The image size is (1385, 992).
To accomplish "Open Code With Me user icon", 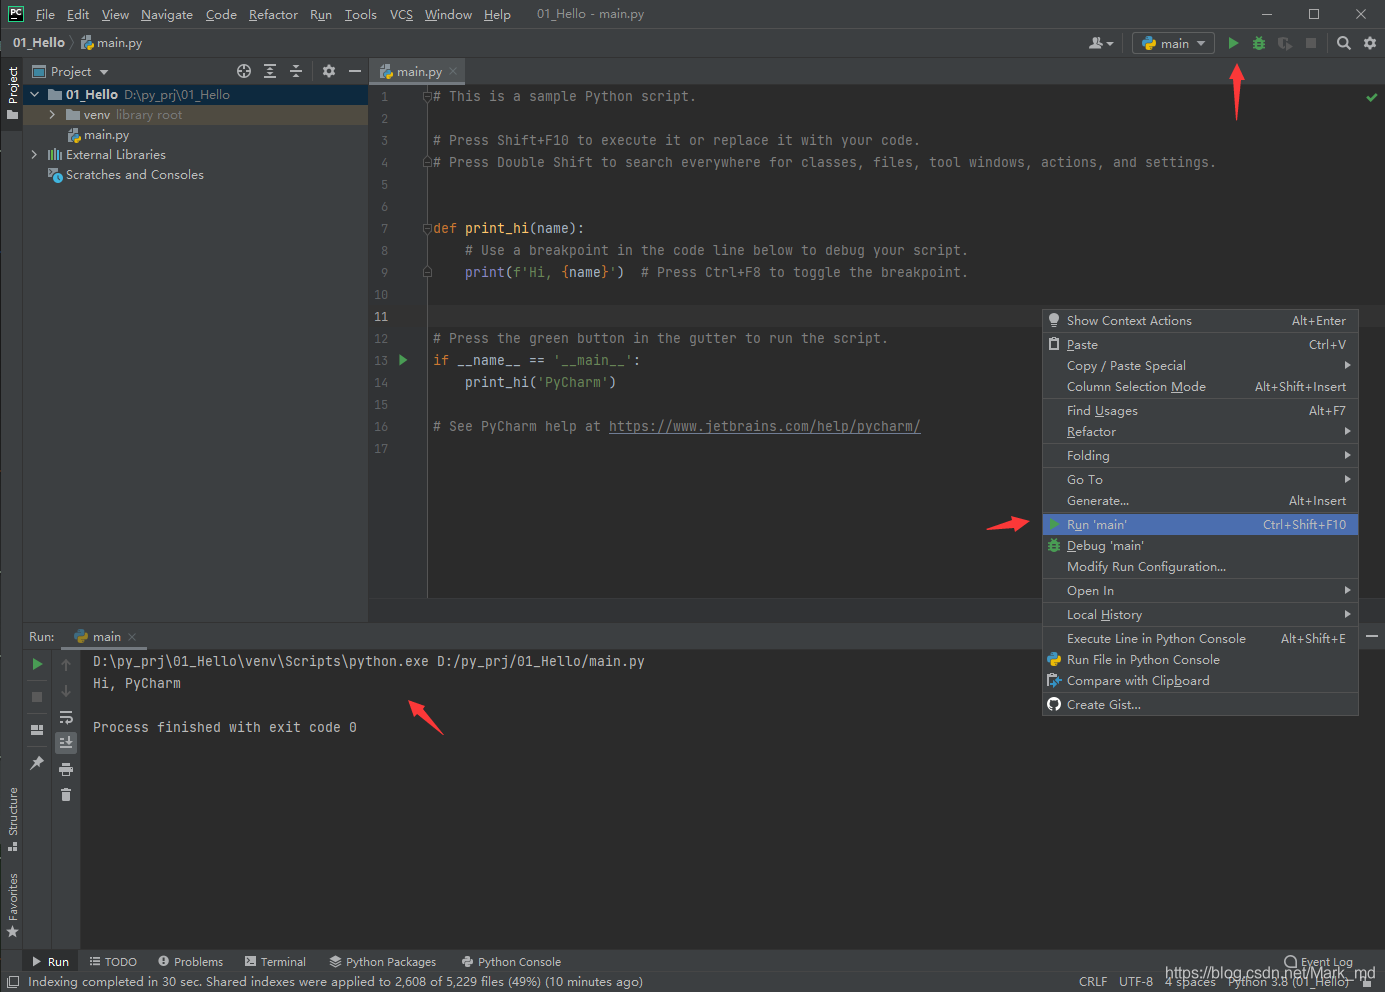I will point(1100,43).
